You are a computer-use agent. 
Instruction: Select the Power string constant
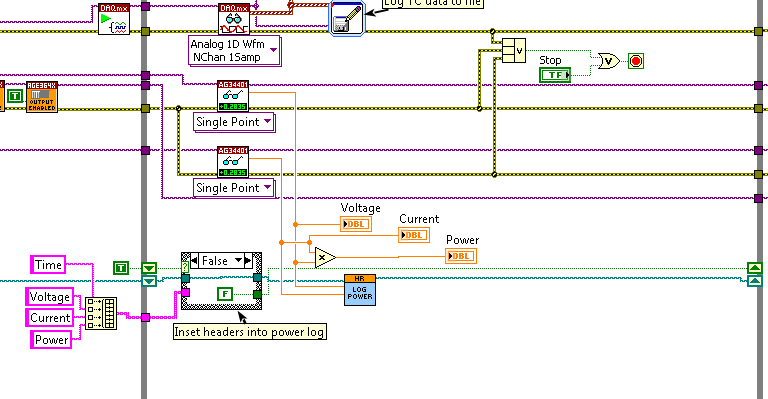[51, 339]
